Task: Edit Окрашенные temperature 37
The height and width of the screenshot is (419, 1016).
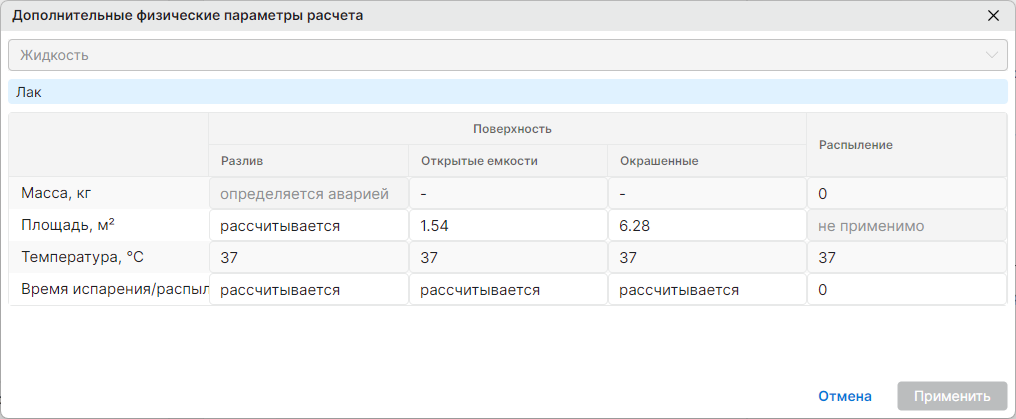Action: (x=707, y=258)
